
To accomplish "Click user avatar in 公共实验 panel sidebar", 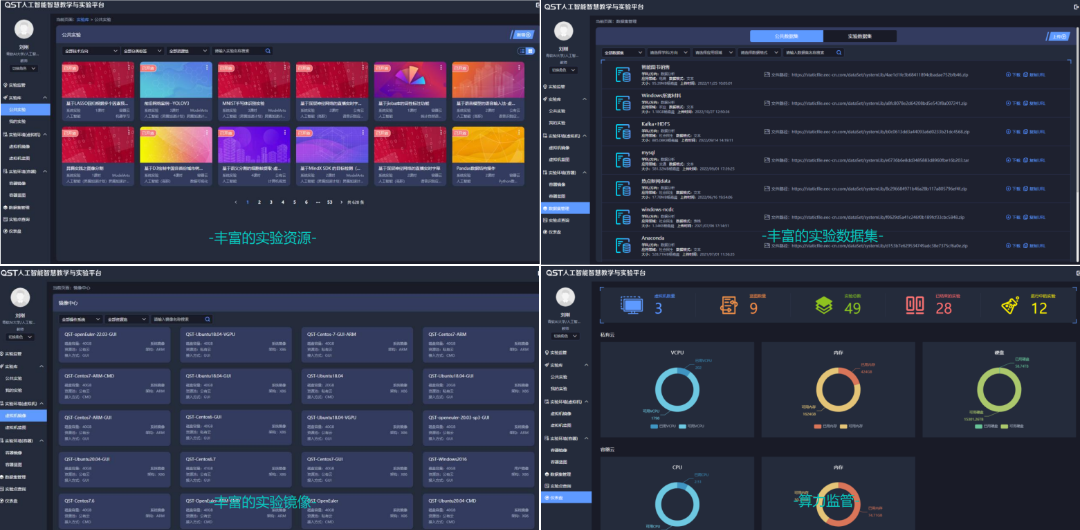I will tap(24, 30).
